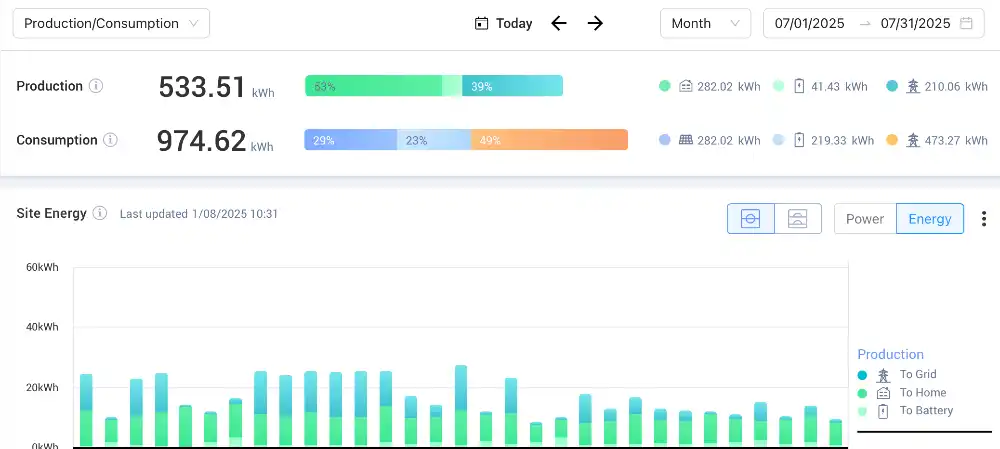Open calendar picker icon in date range
1000x449 pixels.
[966, 23]
